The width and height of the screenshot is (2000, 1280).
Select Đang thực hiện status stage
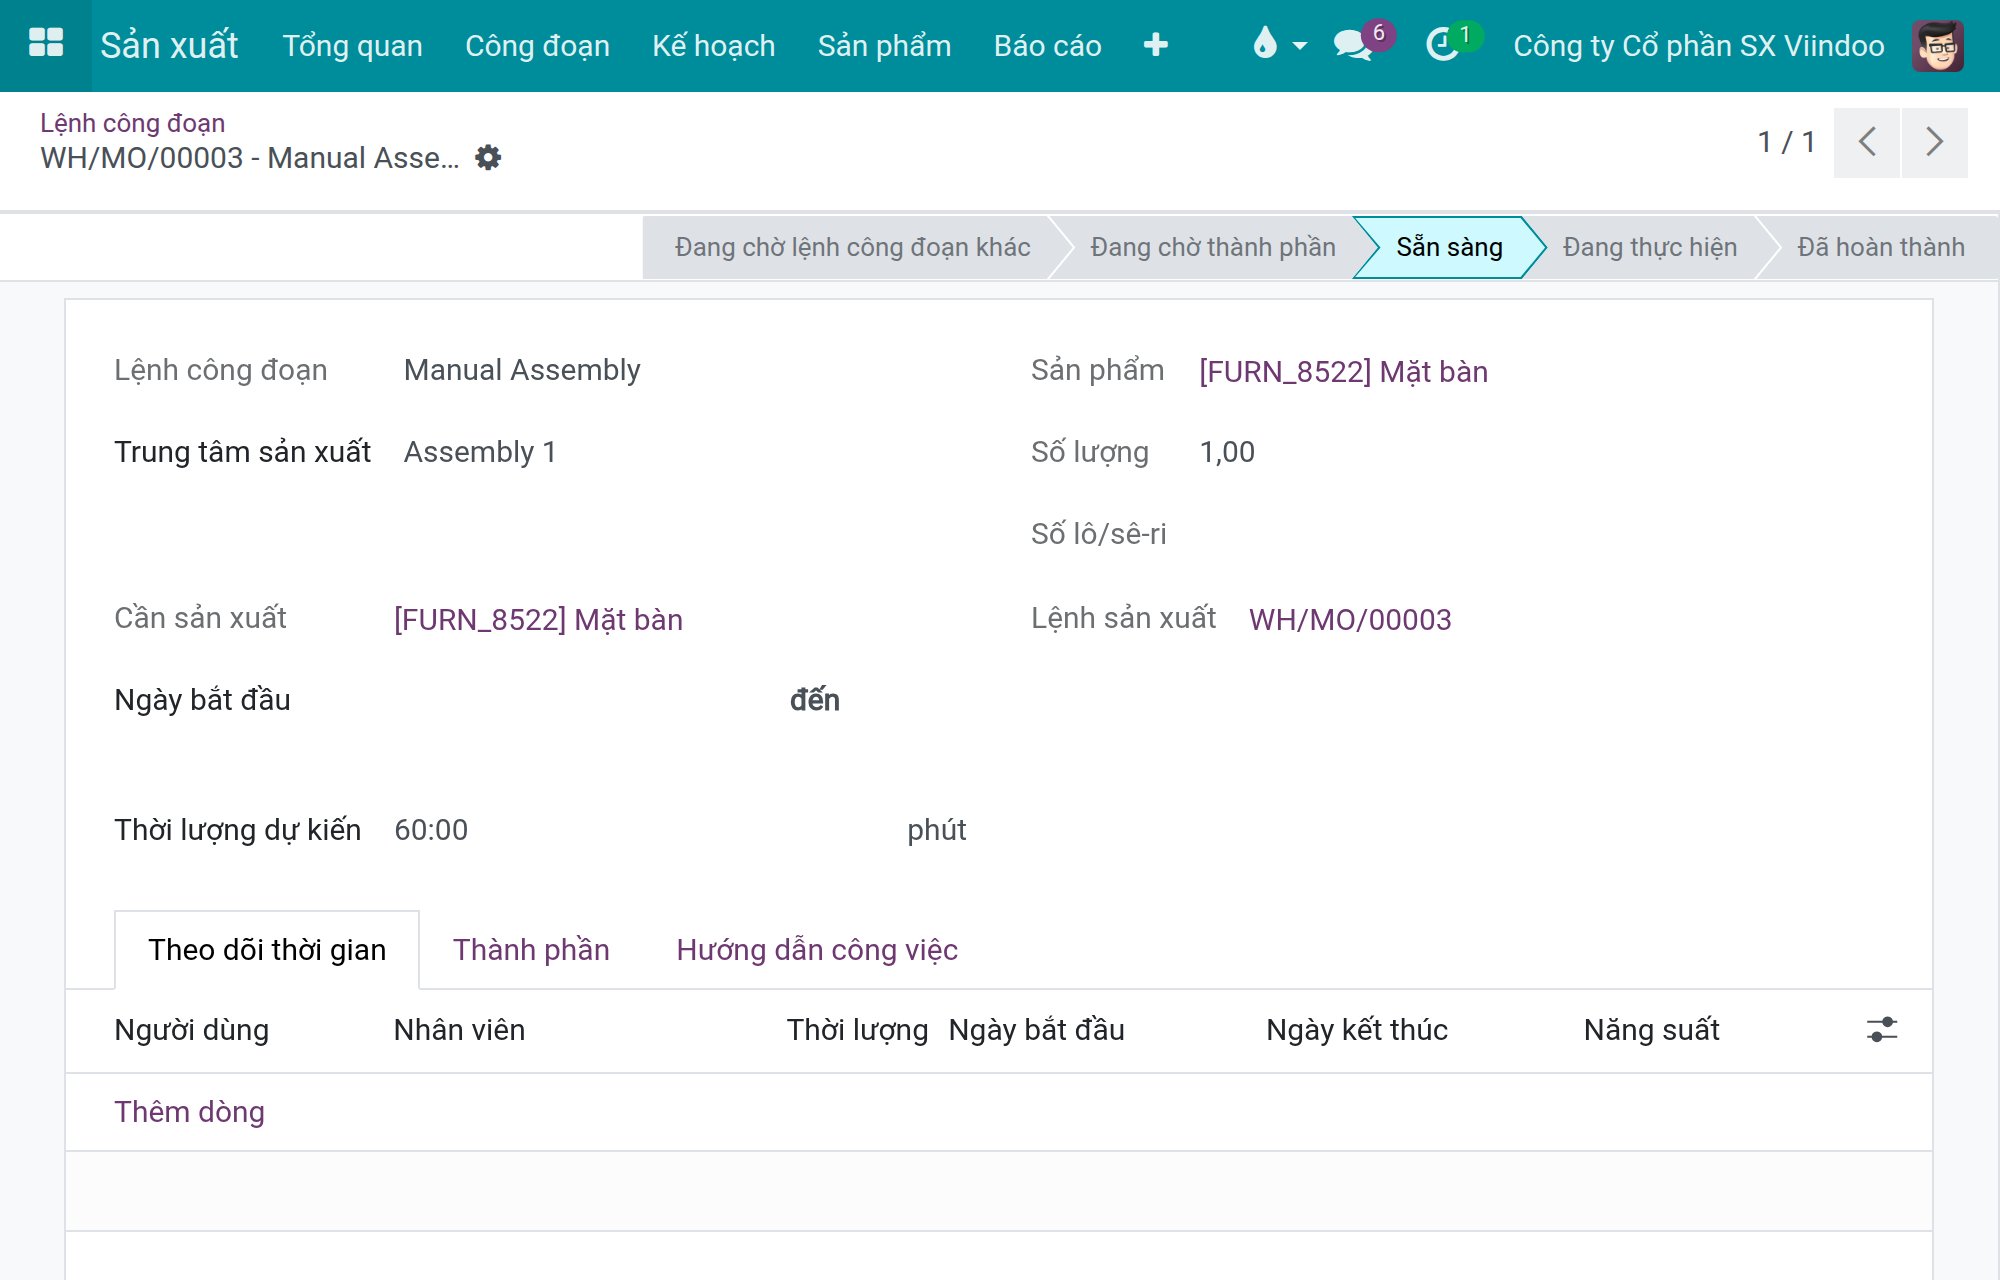click(x=1649, y=247)
